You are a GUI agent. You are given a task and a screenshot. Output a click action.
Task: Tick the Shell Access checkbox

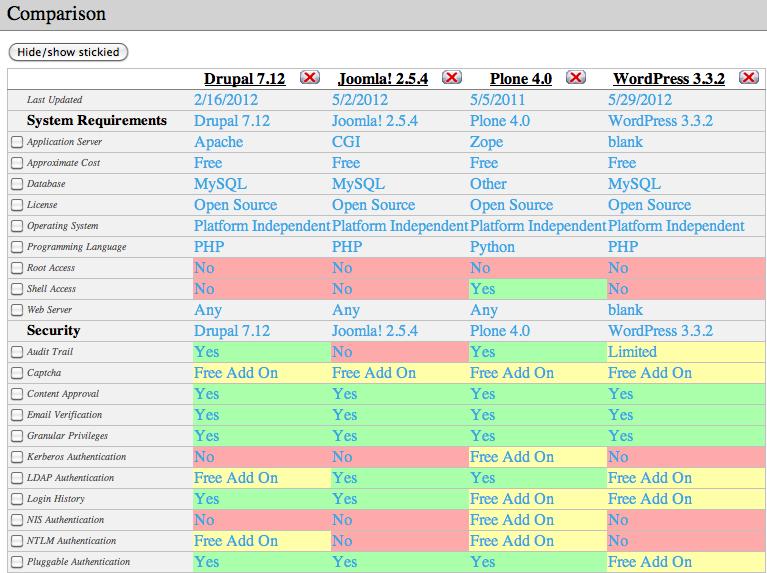(17, 289)
